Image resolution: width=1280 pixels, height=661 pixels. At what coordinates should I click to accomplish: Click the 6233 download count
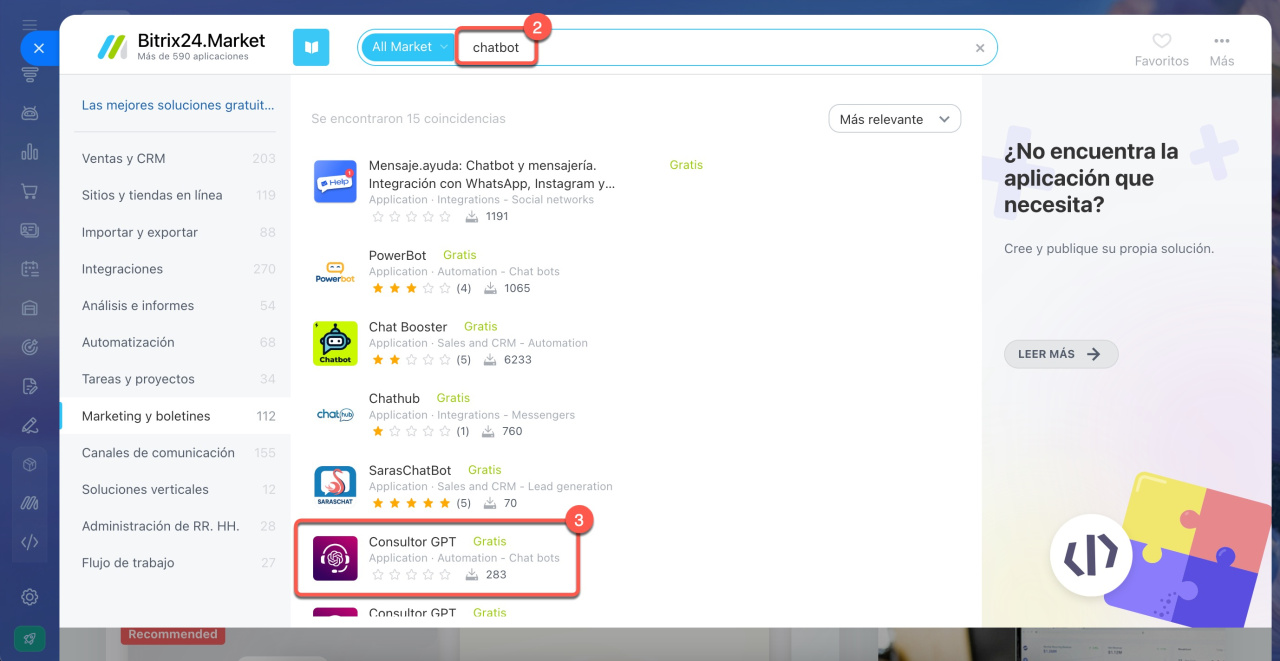pos(519,360)
